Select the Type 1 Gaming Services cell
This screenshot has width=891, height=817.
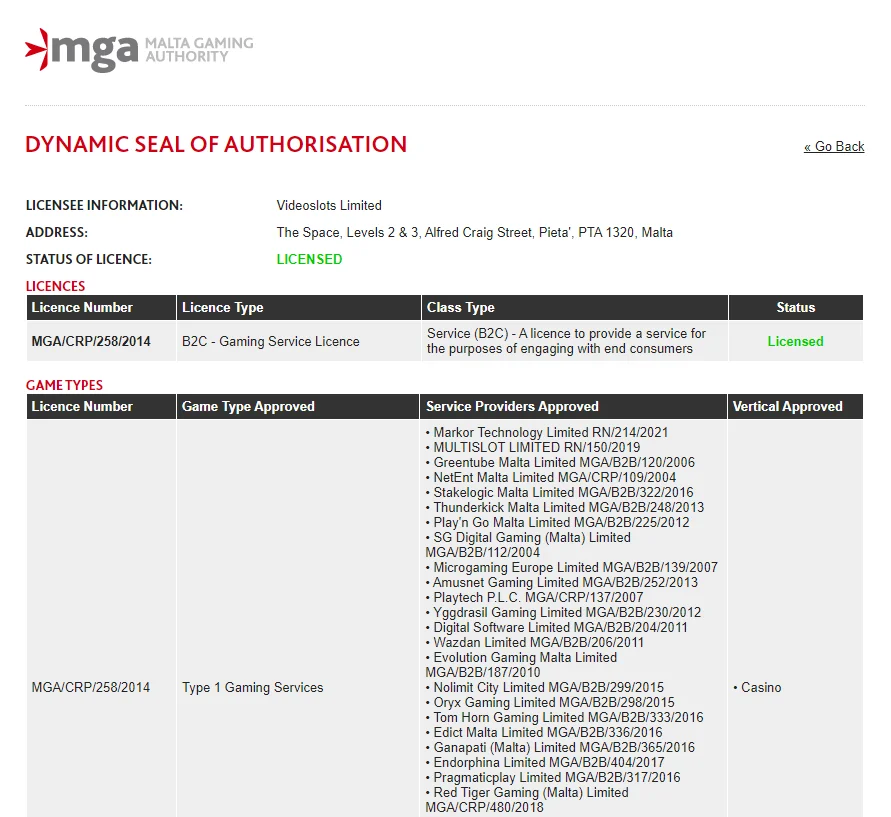click(252, 687)
